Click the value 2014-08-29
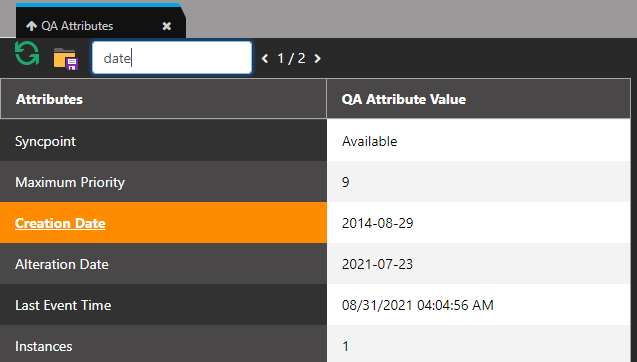This screenshot has height=362, width=637. tap(479, 223)
